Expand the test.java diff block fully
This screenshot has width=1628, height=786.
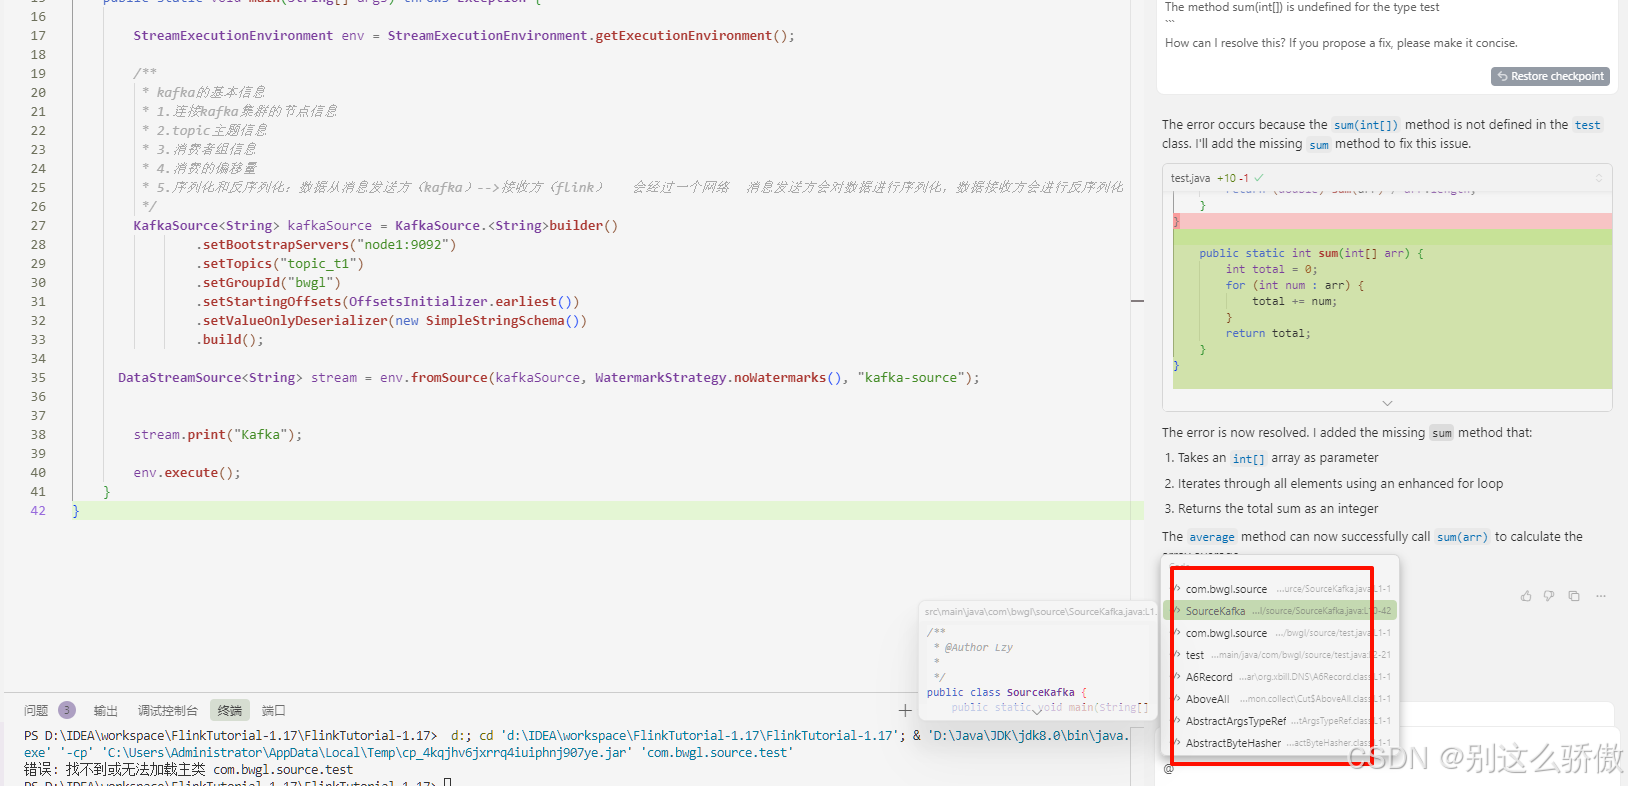(1599, 178)
